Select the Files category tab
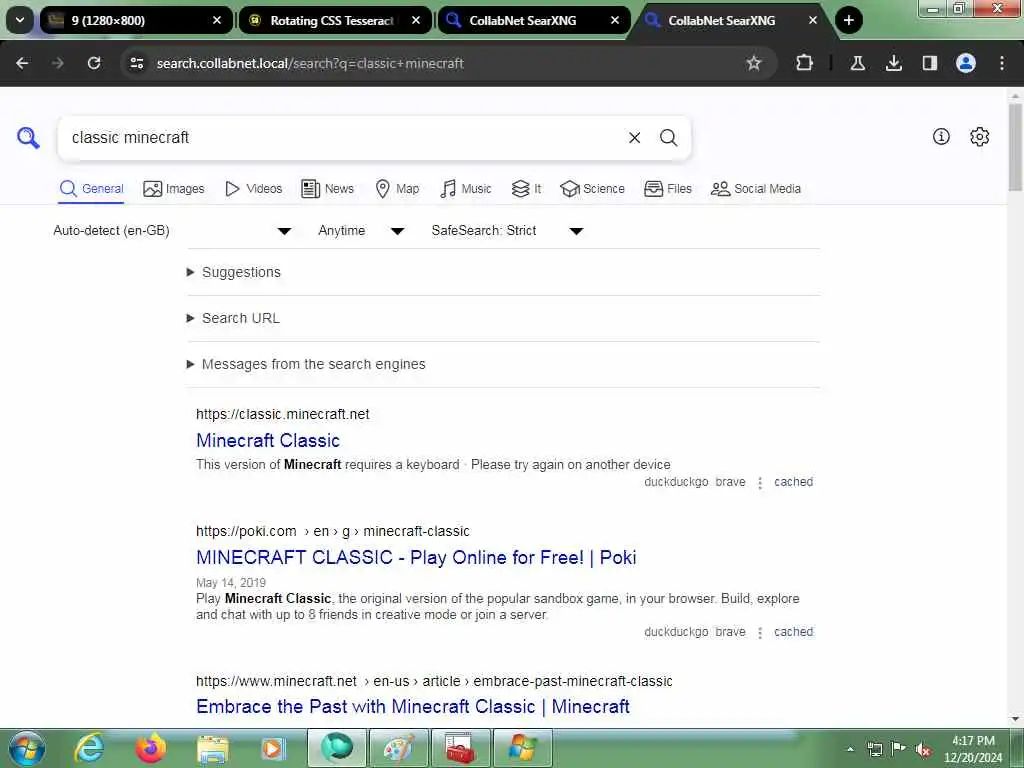This screenshot has width=1024, height=768. coord(667,189)
